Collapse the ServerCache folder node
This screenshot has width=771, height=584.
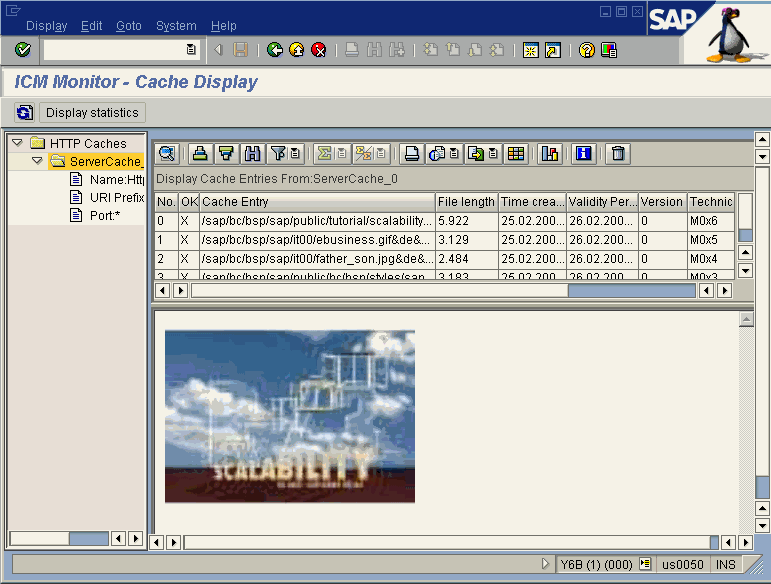coord(37,161)
